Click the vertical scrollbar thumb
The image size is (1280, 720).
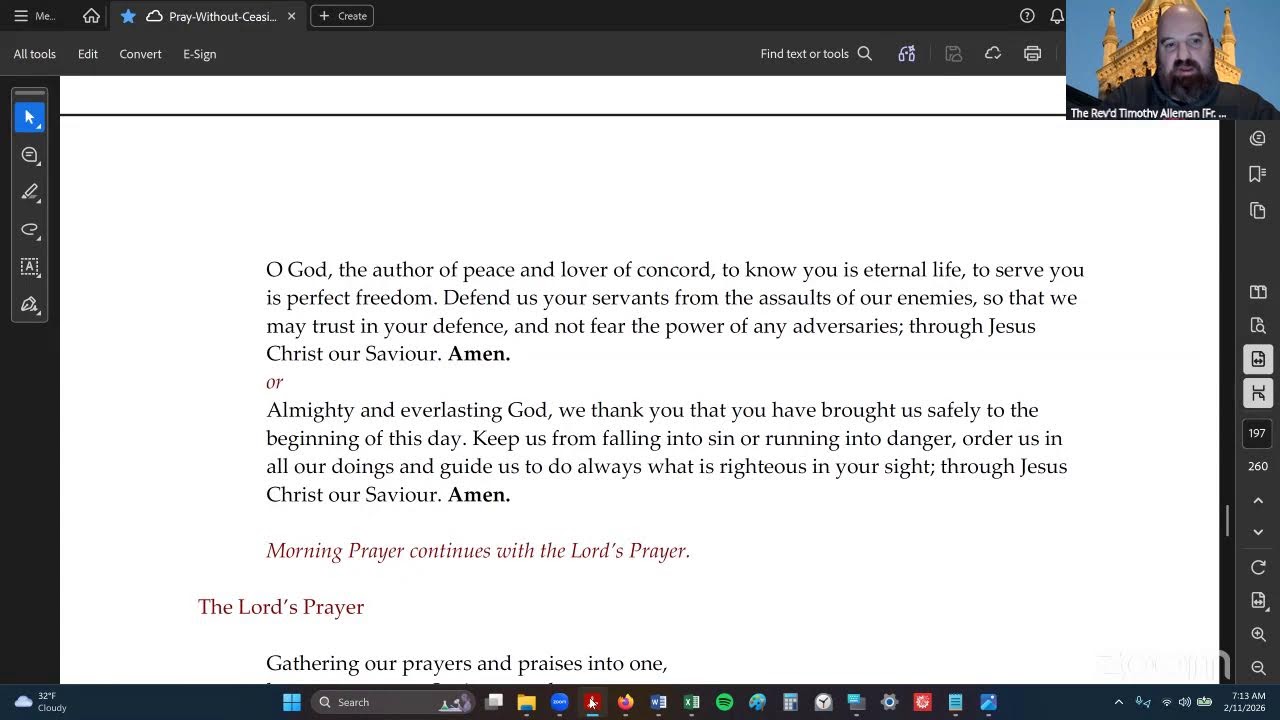tap(1228, 520)
